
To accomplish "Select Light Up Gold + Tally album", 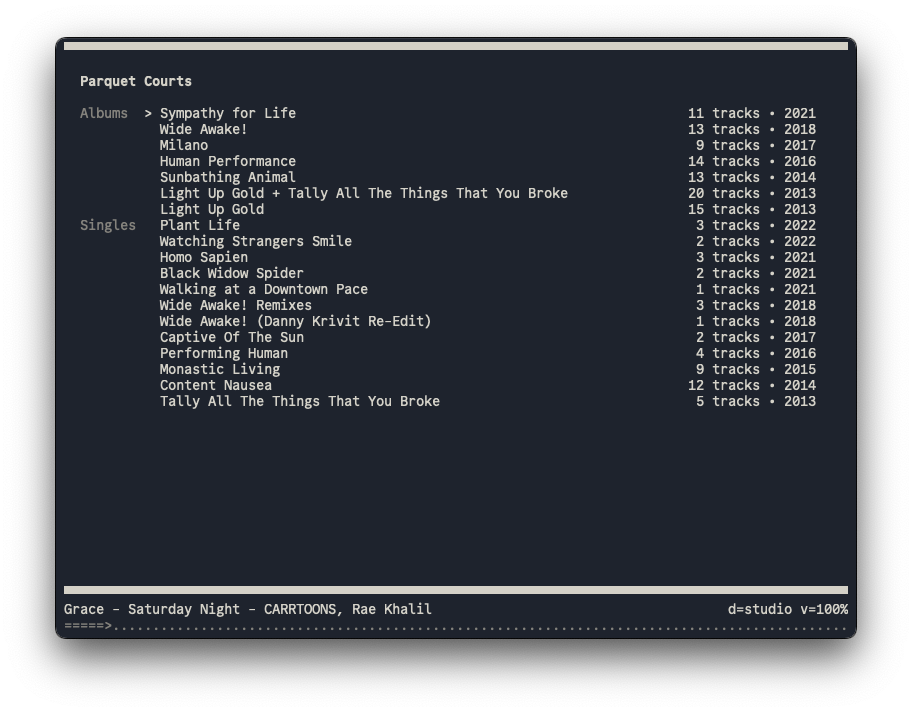I will 363,193.
